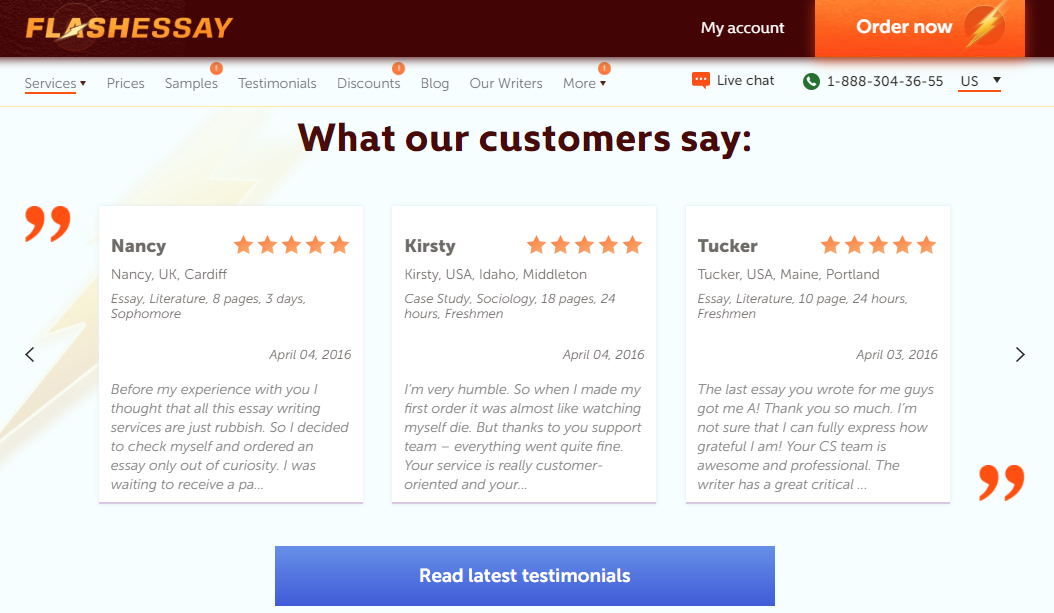
Task: Show previous testimonials with left arrow
Action: click(x=30, y=354)
